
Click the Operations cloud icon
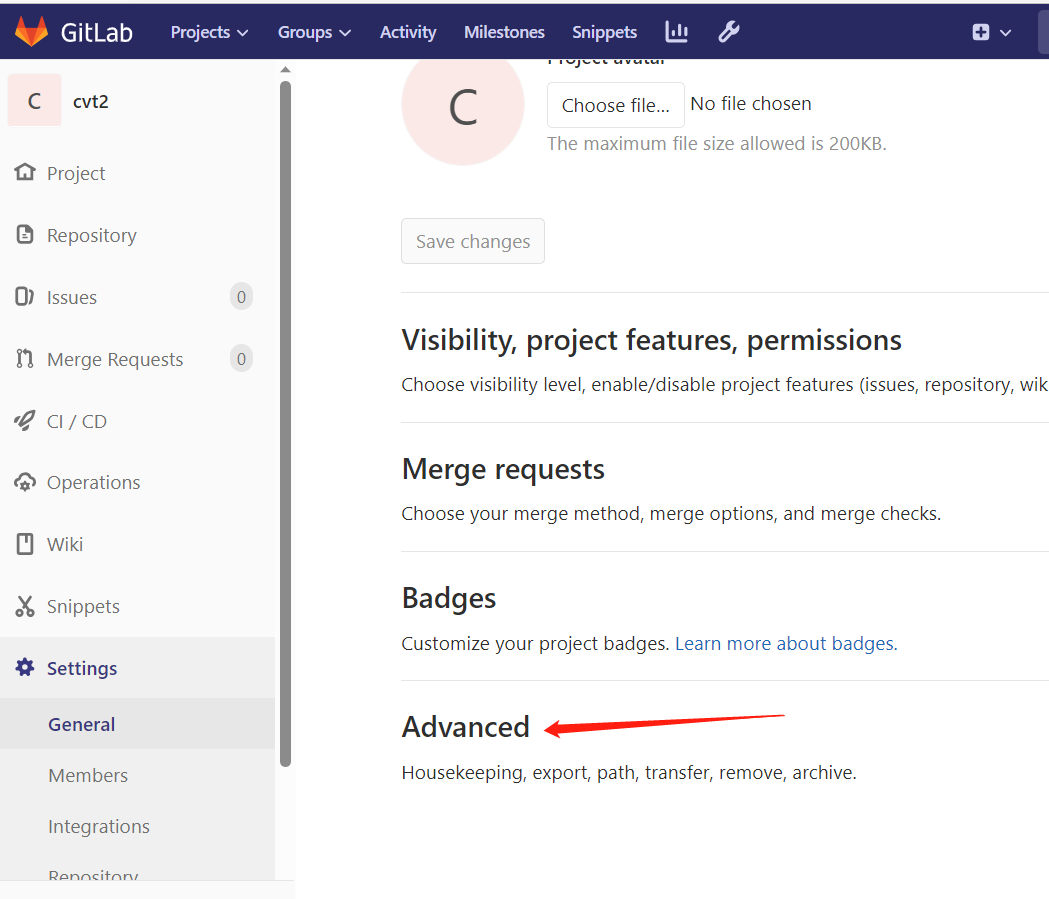(x=25, y=482)
